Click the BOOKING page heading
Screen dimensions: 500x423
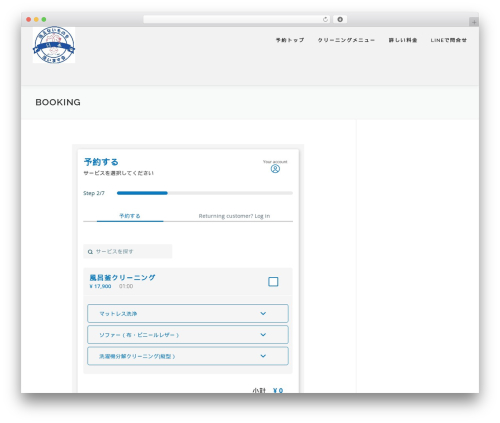click(58, 102)
